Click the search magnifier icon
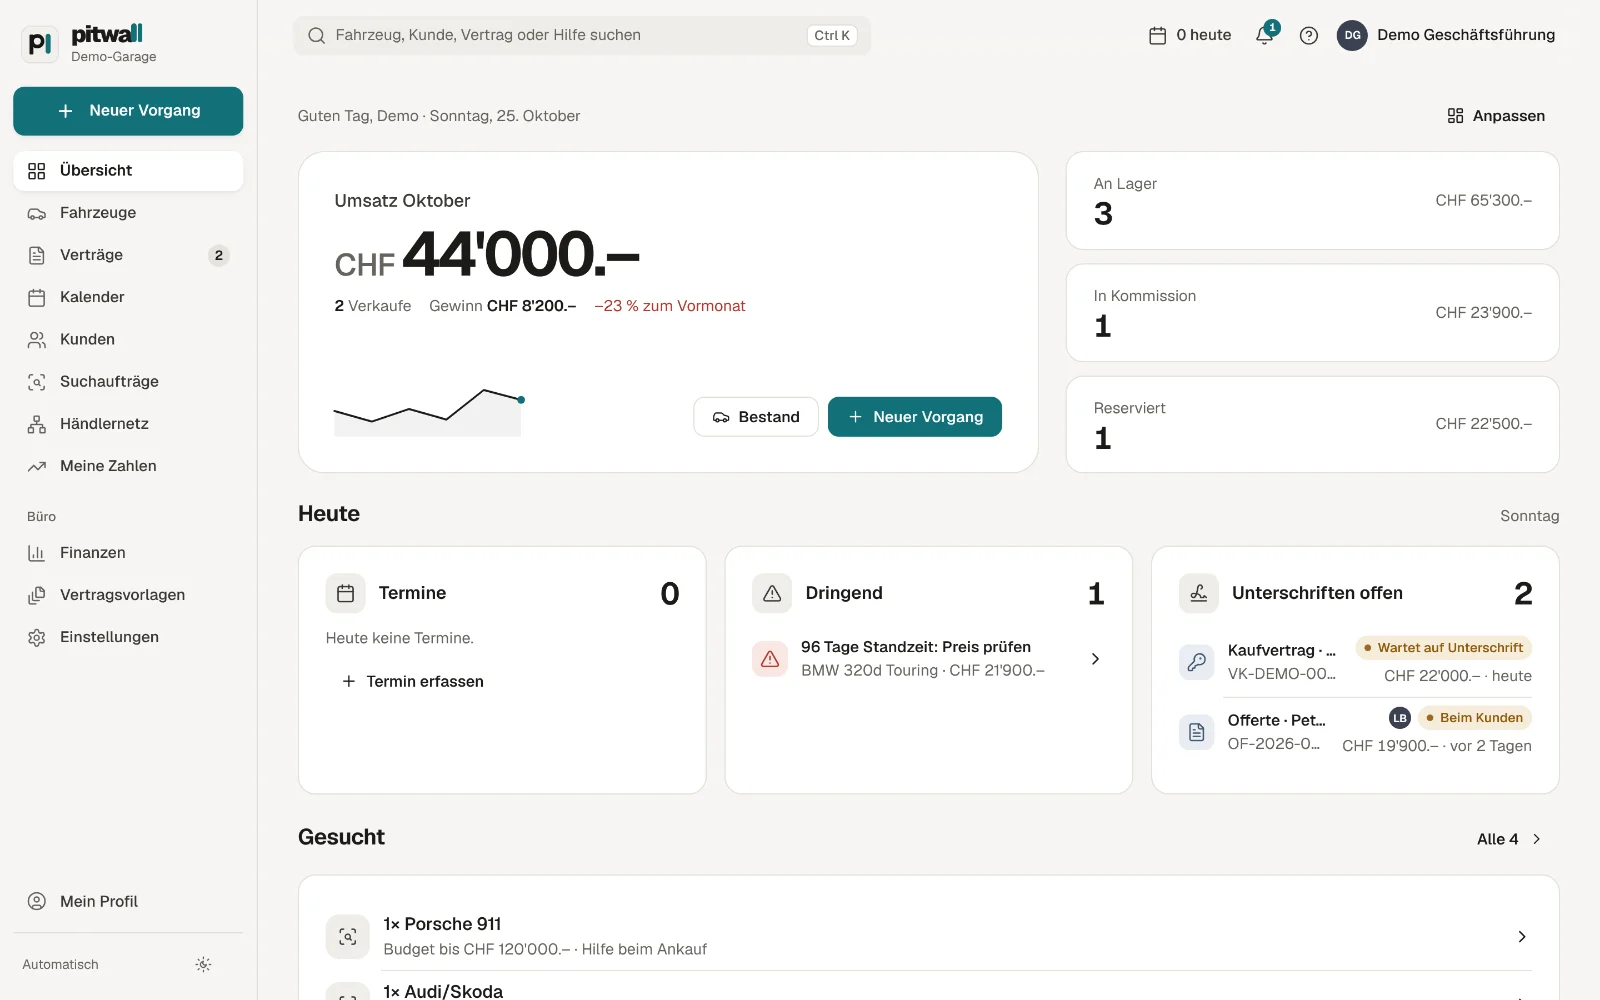 316,36
